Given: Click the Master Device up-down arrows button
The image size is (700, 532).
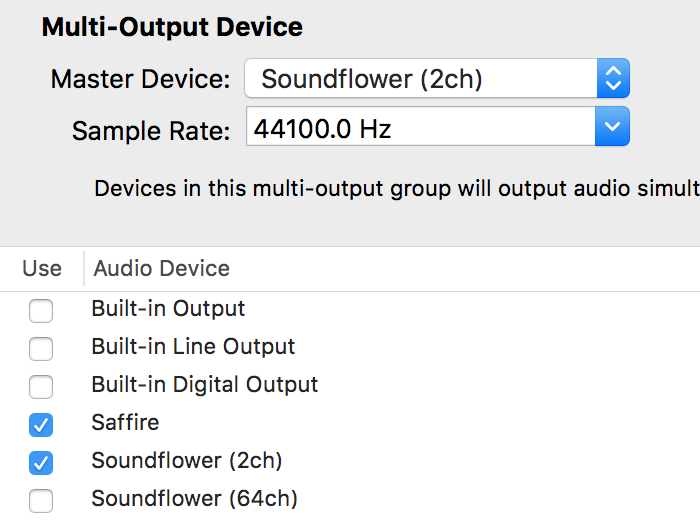Looking at the screenshot, I should coord(613,79).
